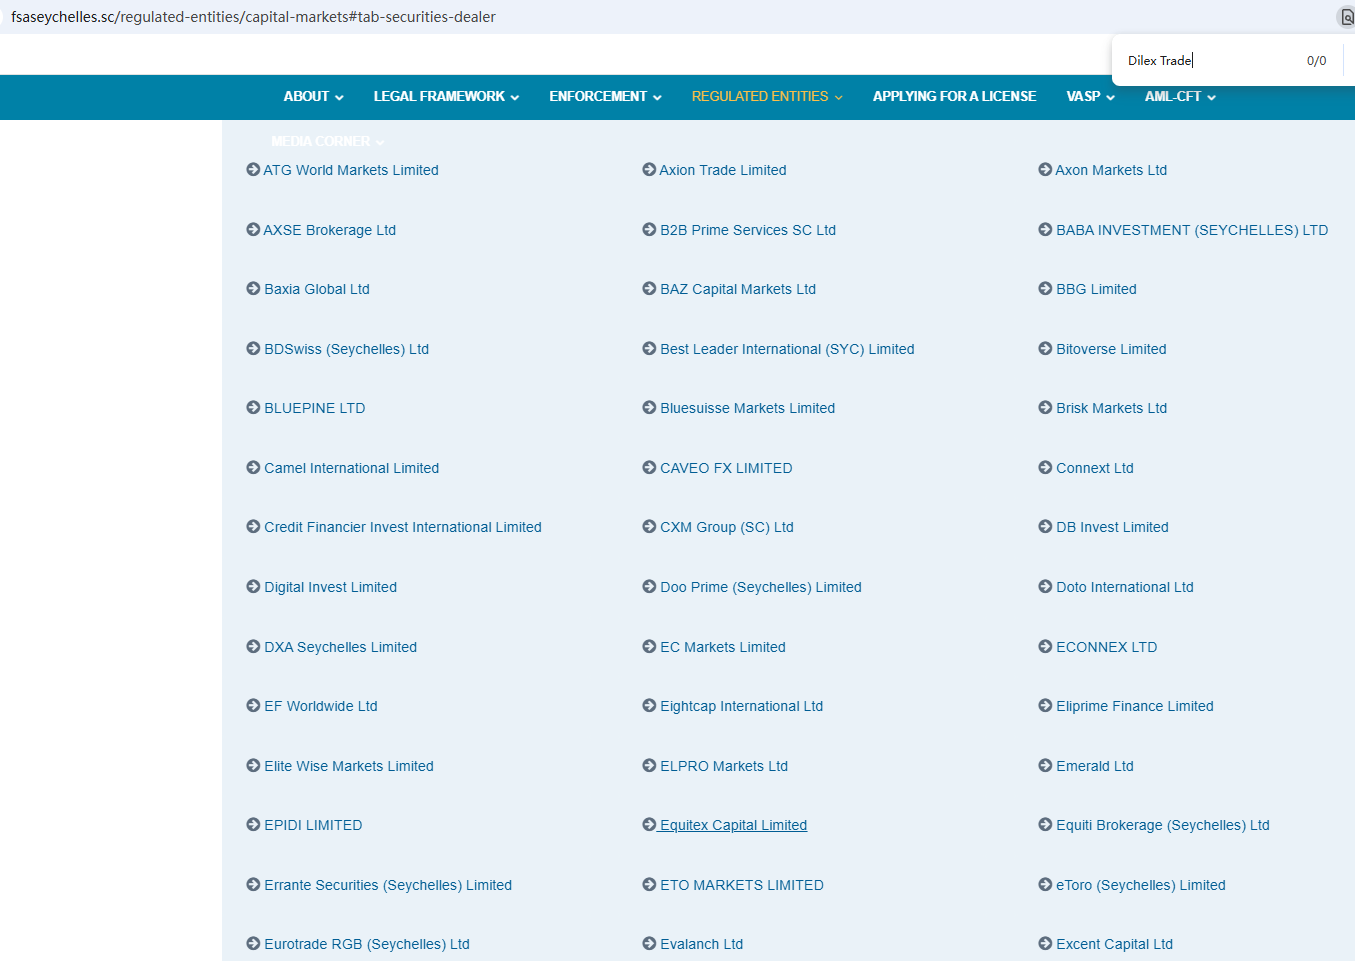Screen dimensions: 1355x961
Task: Click the arrow icon beside BAZ Capital Markets Ltd
Action: [x=649, y=289]
